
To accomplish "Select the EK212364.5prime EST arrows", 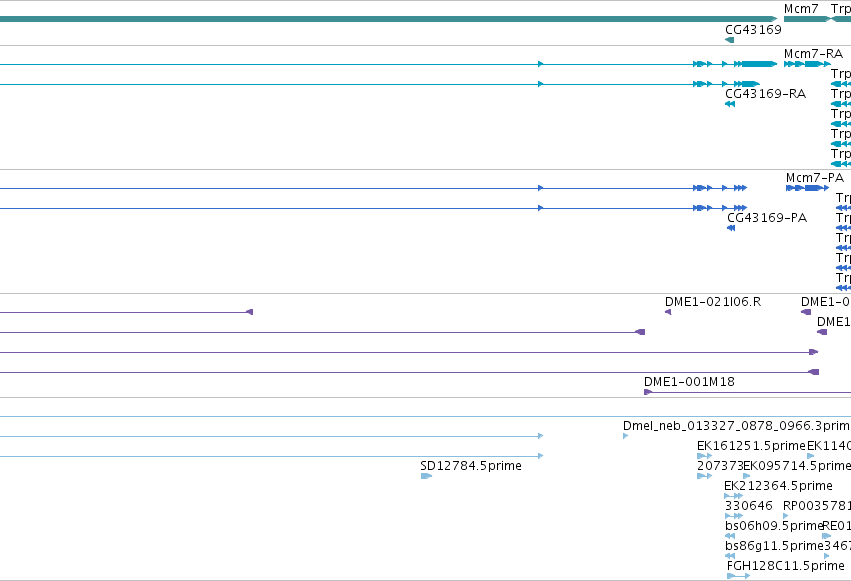I will point(734,496).
